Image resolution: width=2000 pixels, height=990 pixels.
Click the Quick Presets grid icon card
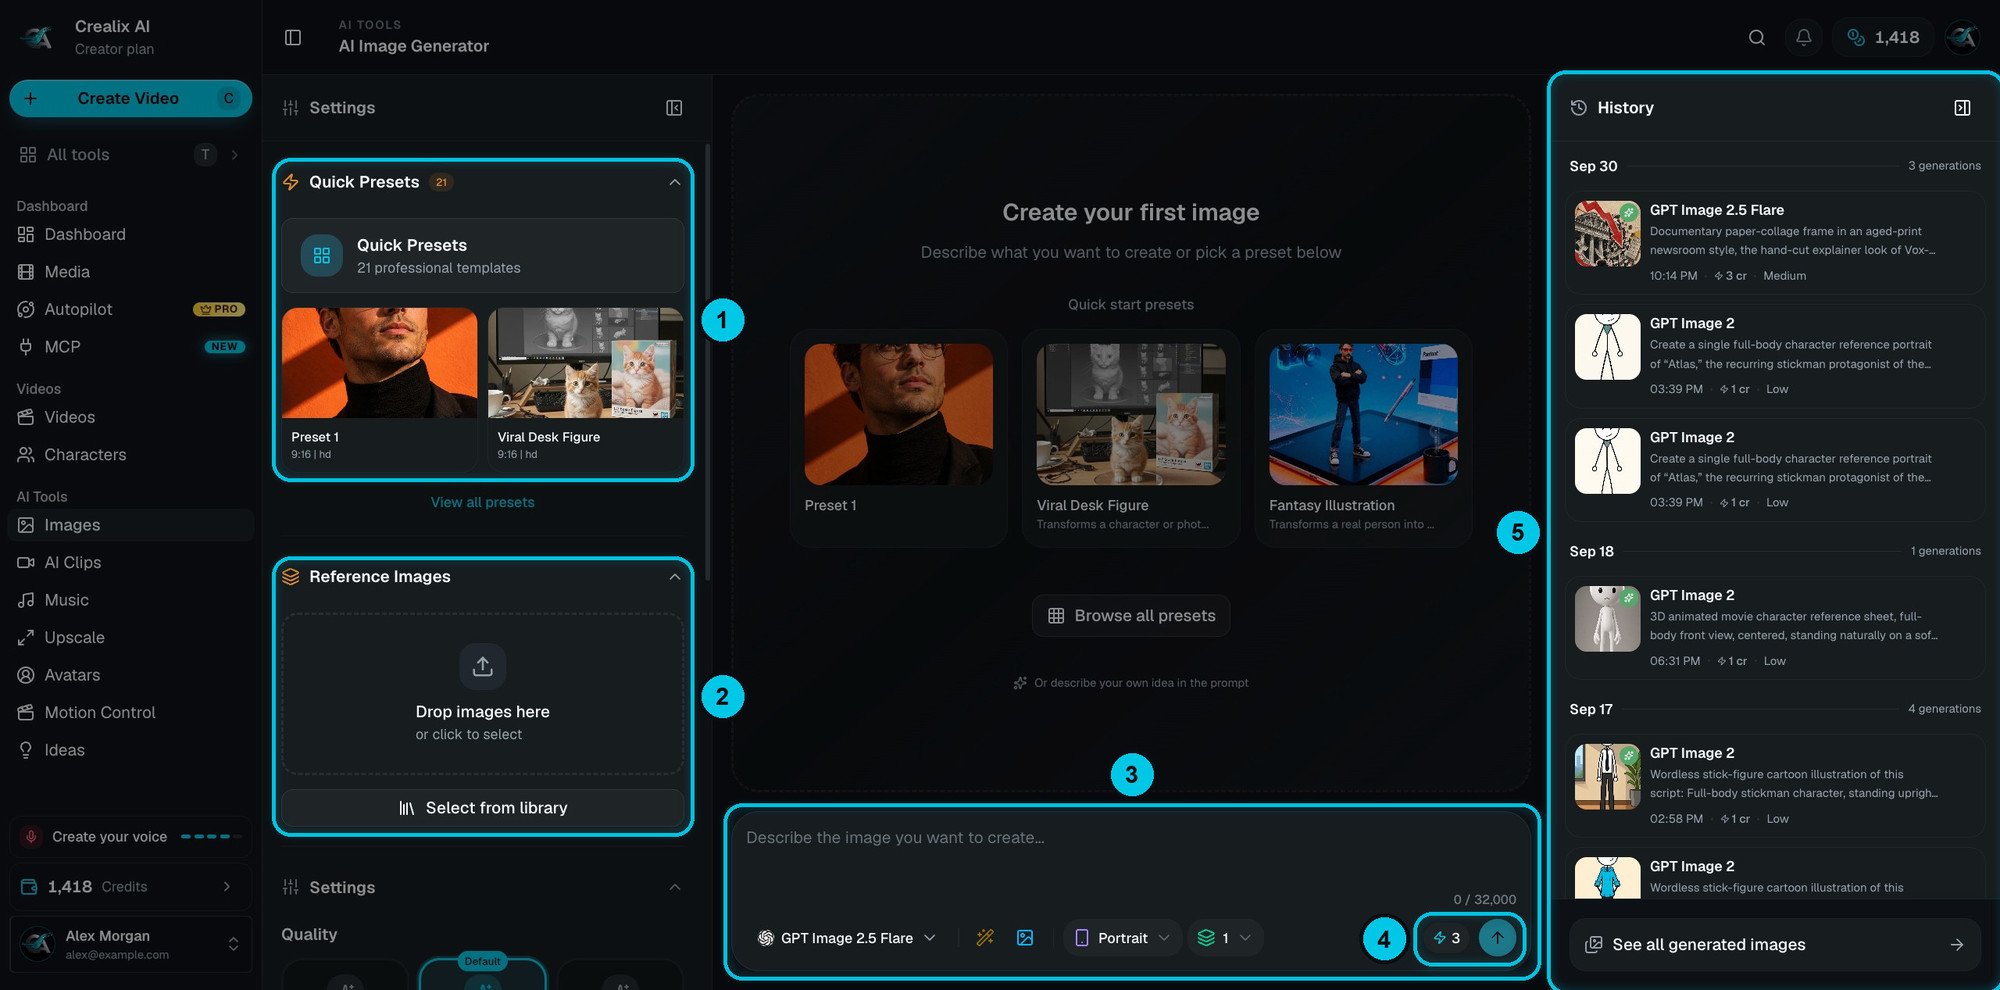(482, 256)
